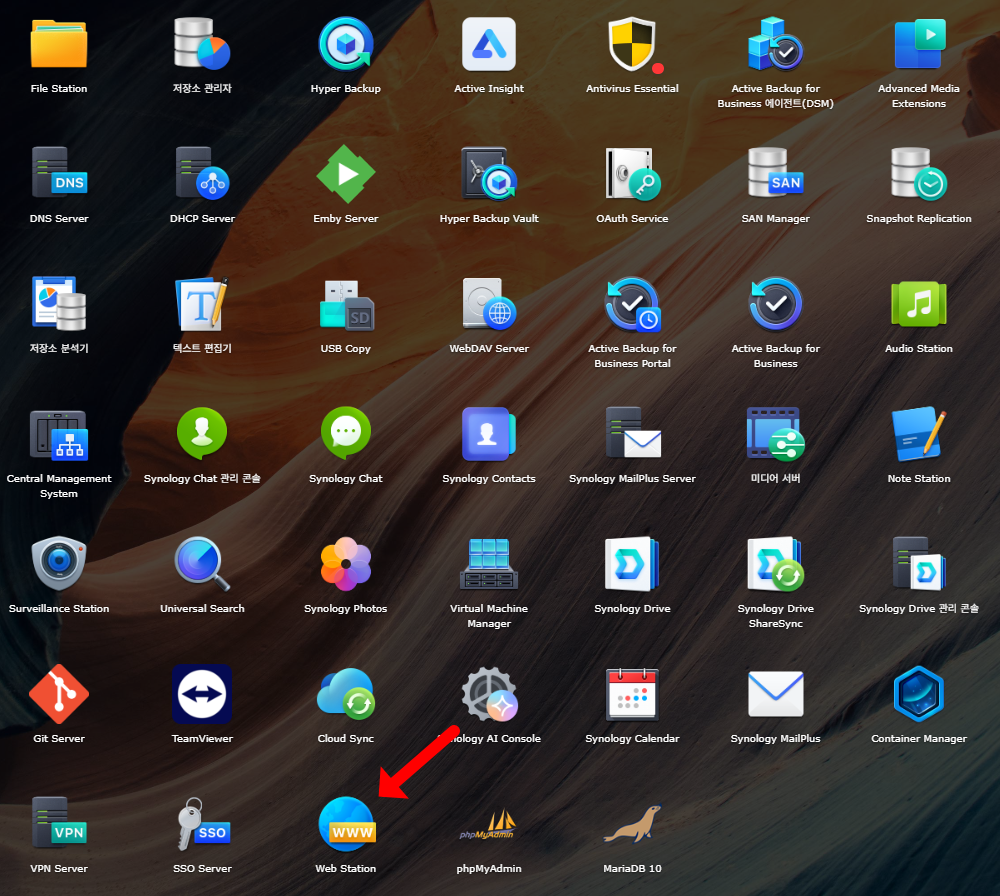Launch Synology Calendar

632,694
